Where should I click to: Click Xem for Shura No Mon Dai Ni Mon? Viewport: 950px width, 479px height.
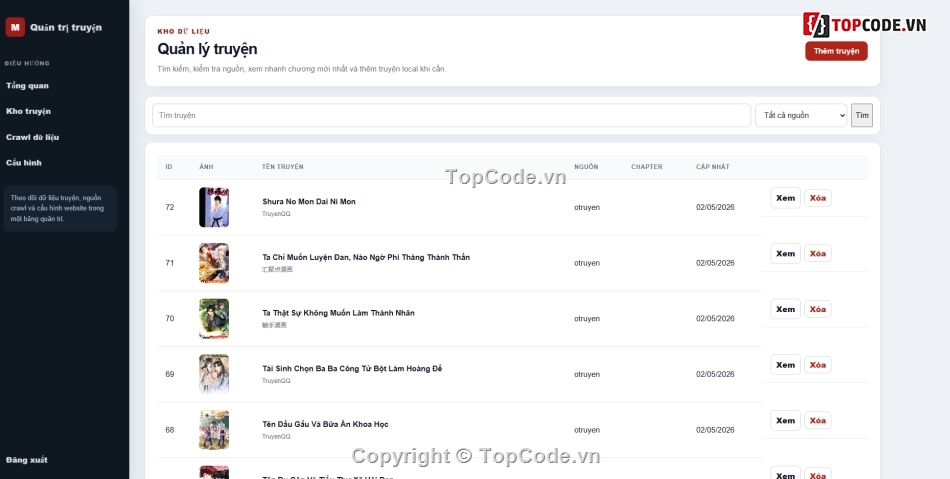point(785,198)
